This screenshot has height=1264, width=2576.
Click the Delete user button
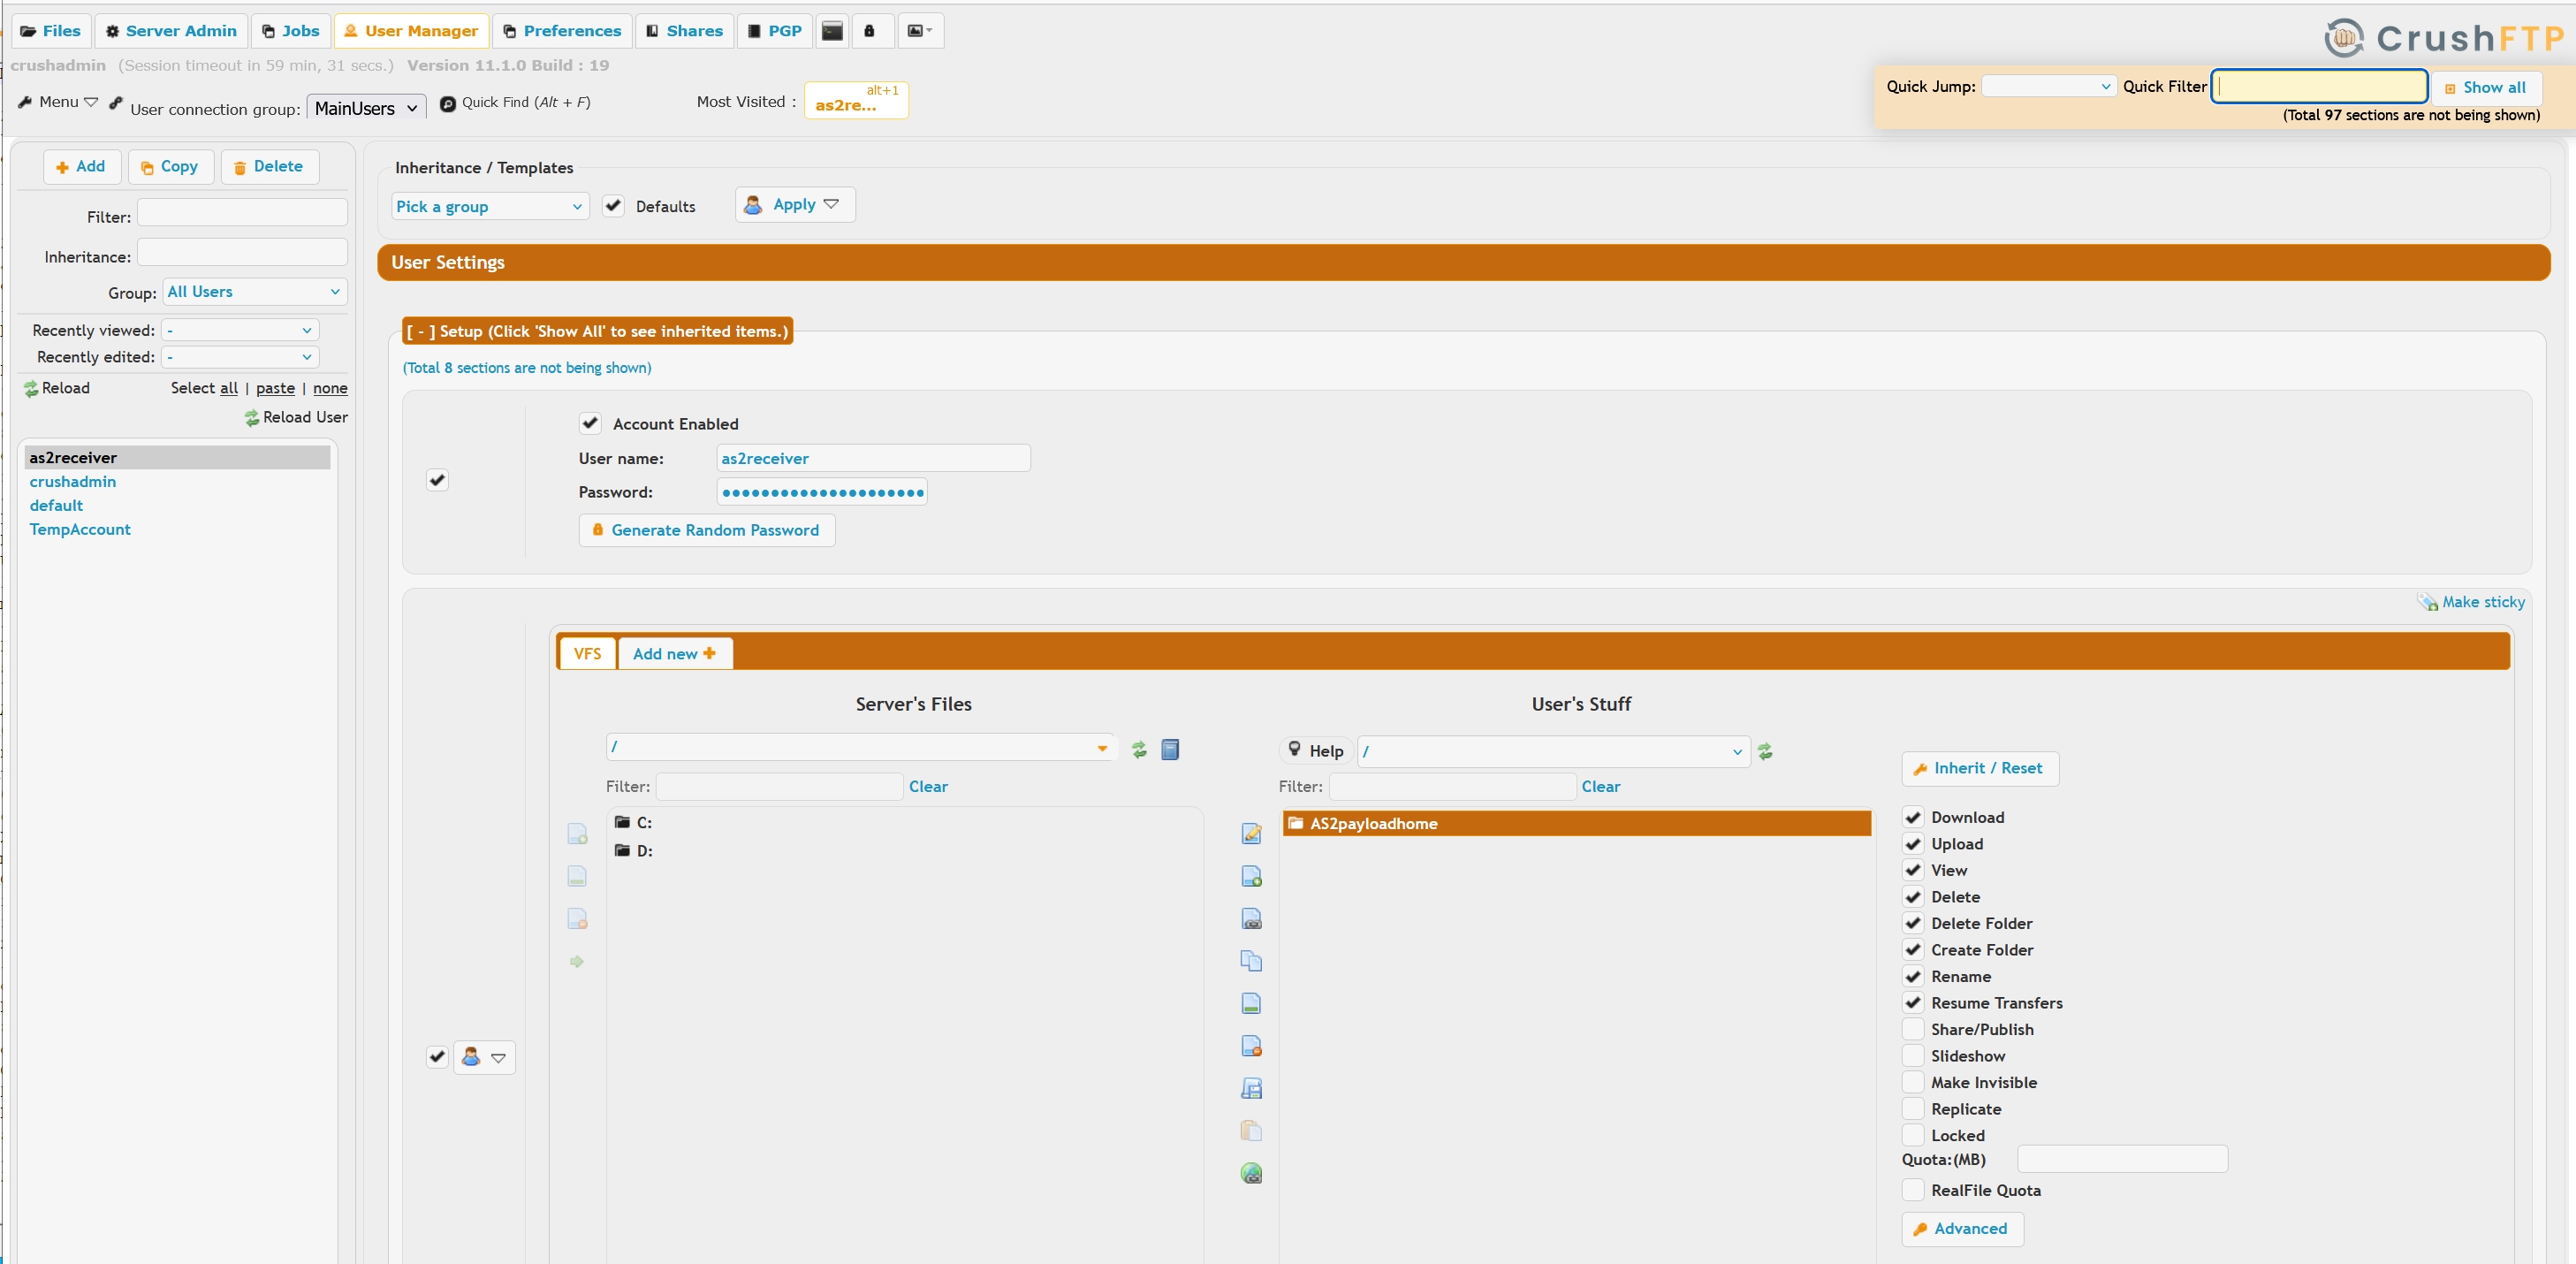(270, 166)
